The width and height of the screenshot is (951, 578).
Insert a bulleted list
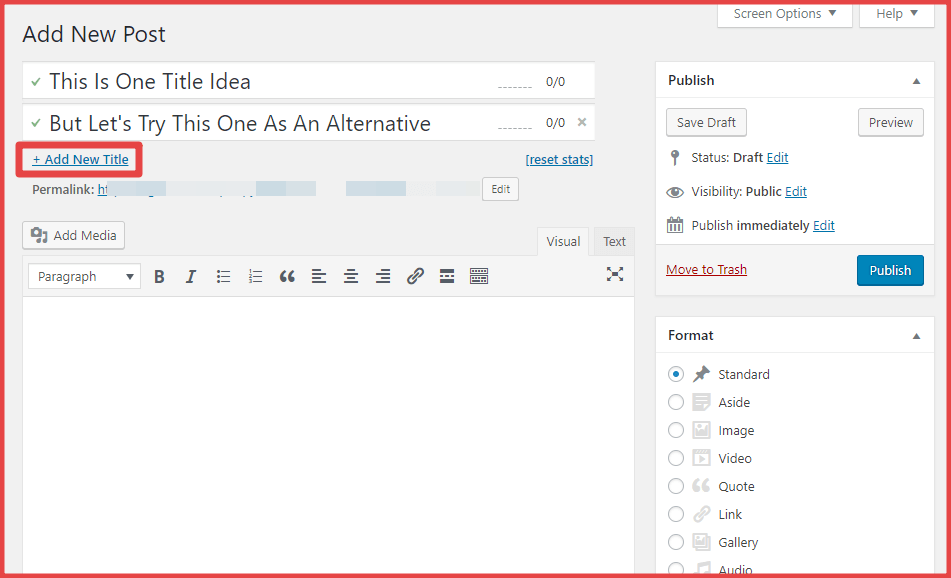click(x=223, y=277)
